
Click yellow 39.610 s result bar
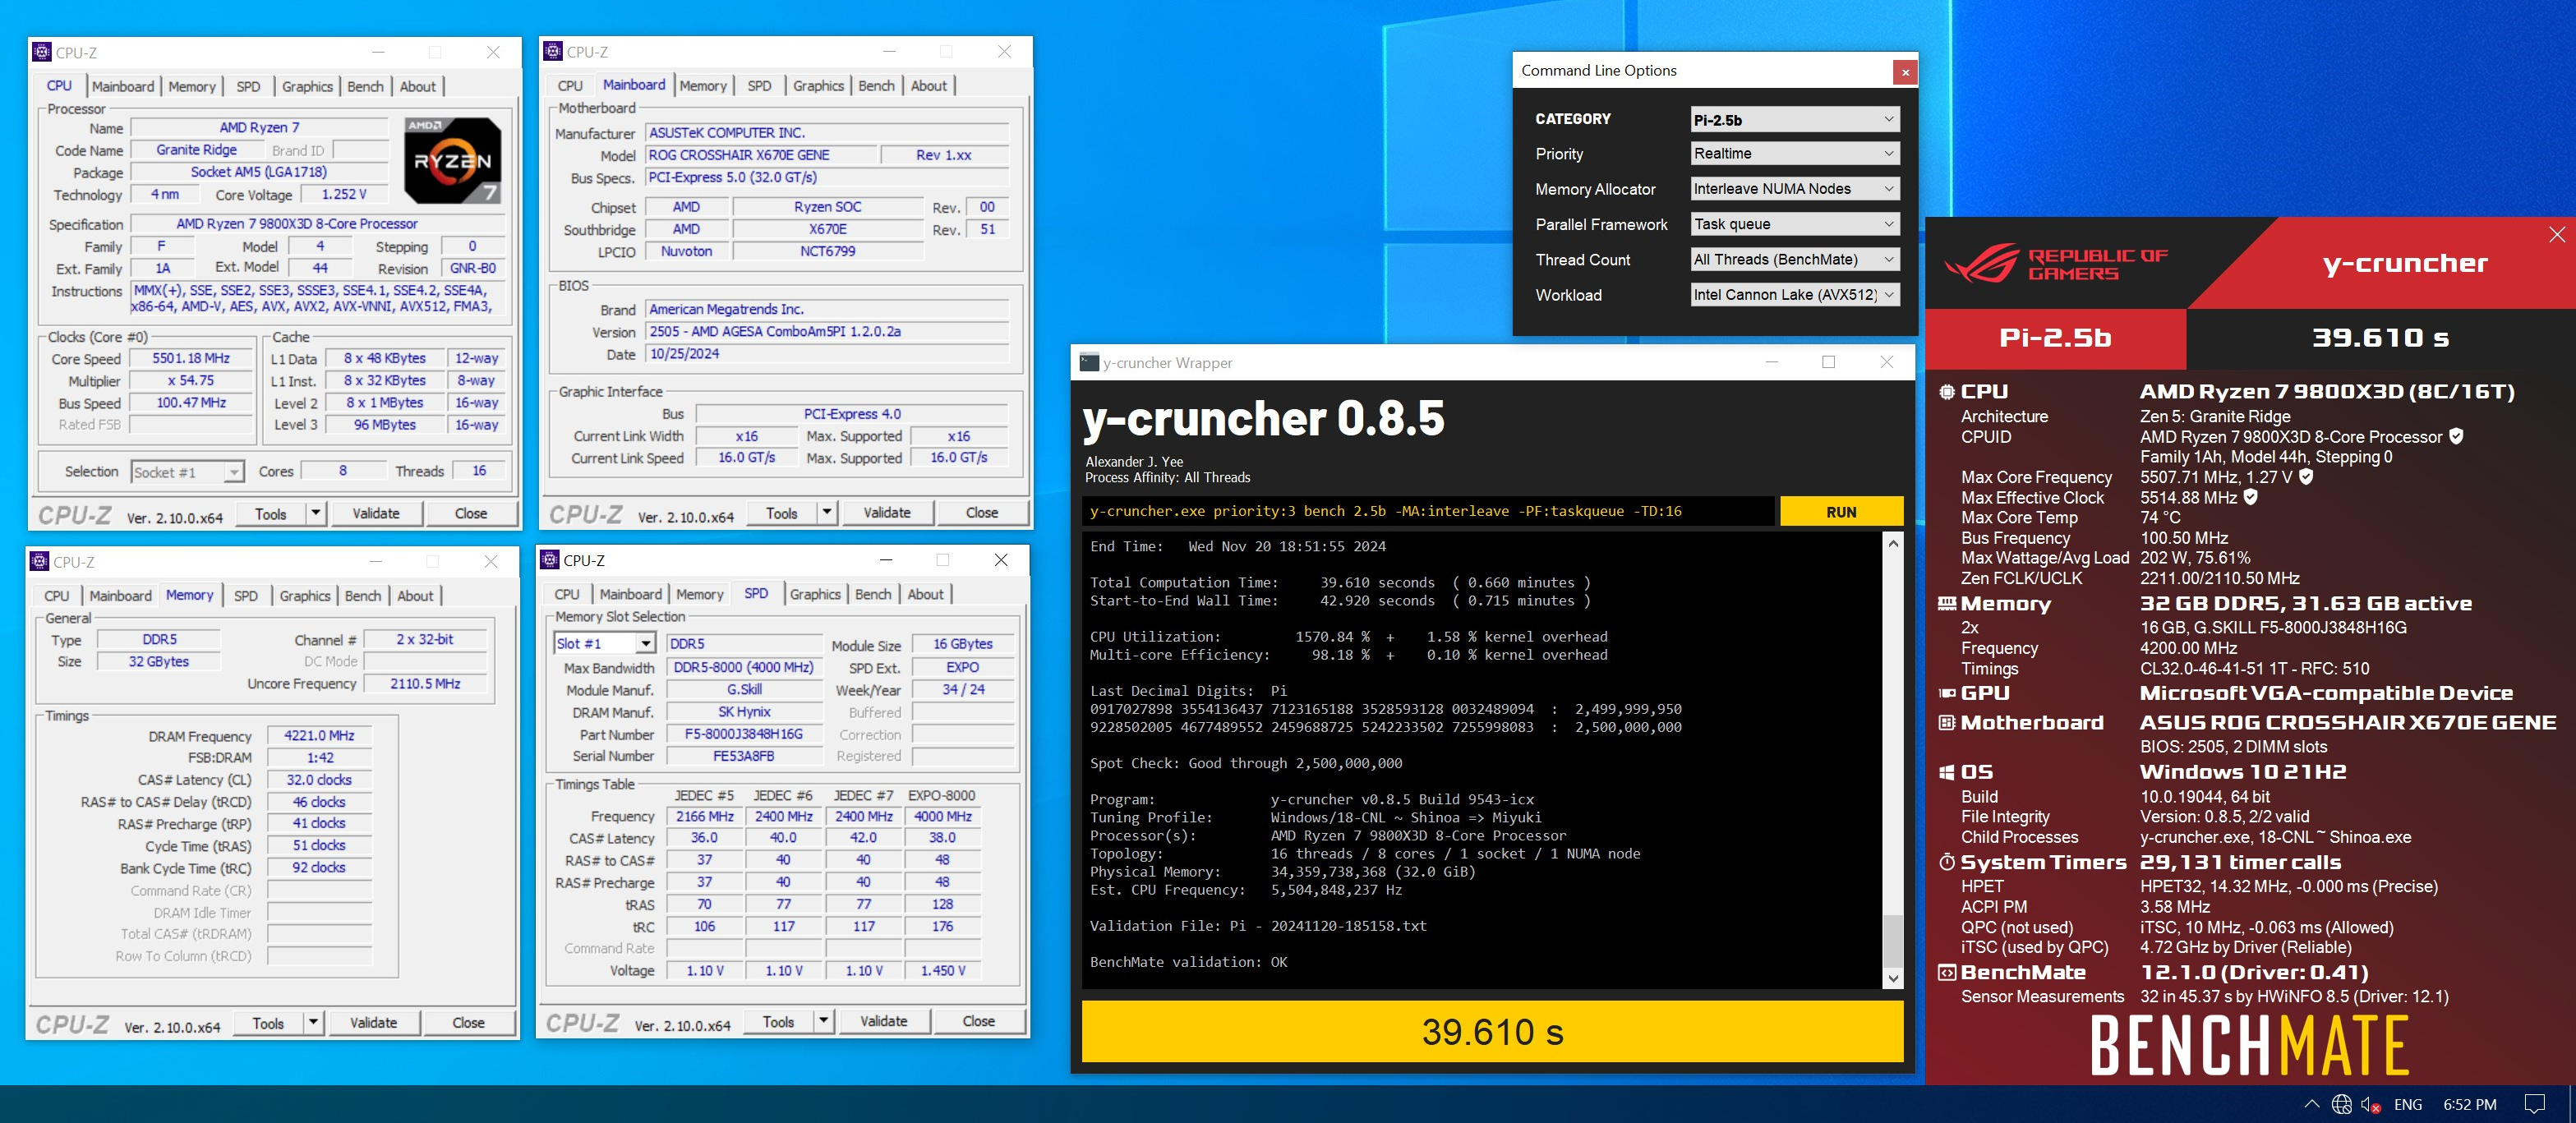(1492, 1031)
